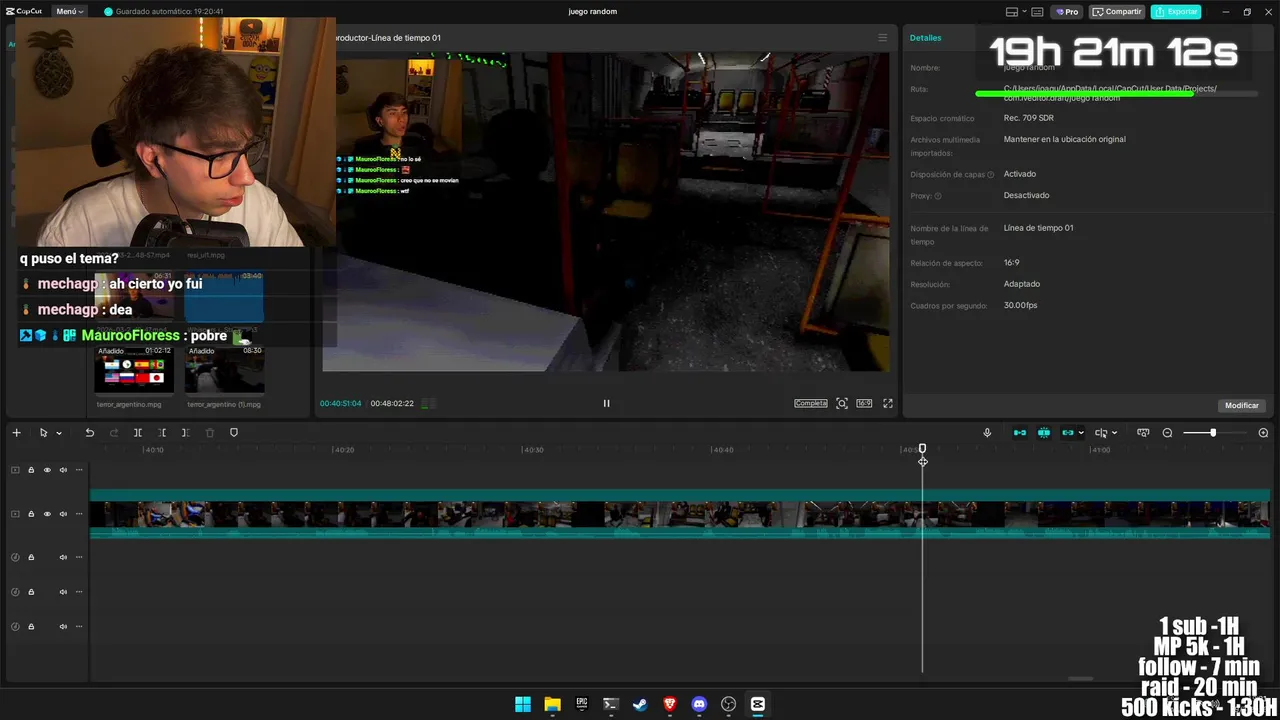This screenshot has width=1280, height=720.
Task: Trim the clip's left side at the playhead
Action: tap(162, 433)
